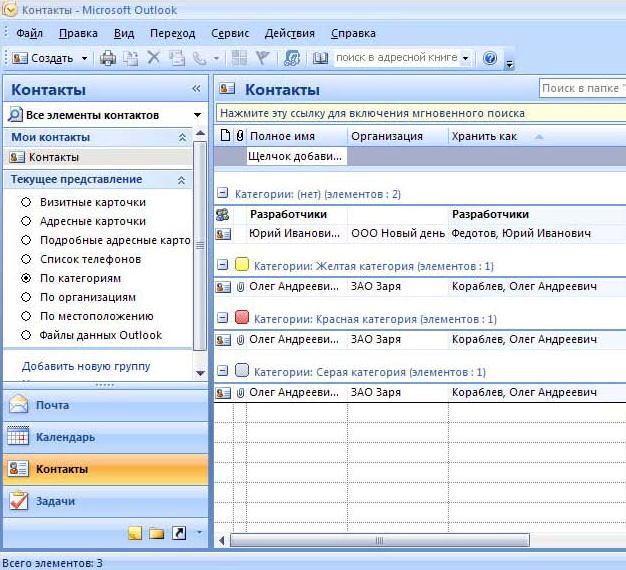Viewport: 626px width, 570px height.
Task: Click the Find a contact icon
Action: click(292, 58)
